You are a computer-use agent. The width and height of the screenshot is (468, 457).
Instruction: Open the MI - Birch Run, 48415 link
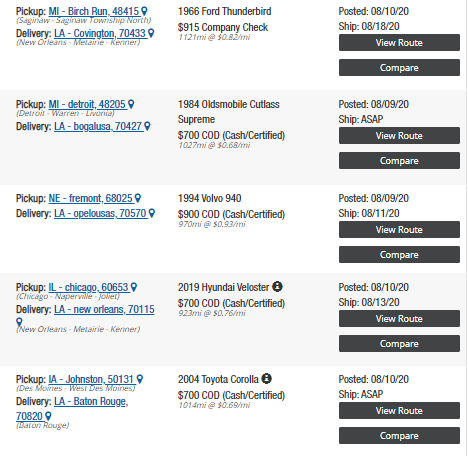(x=94, y=11)
